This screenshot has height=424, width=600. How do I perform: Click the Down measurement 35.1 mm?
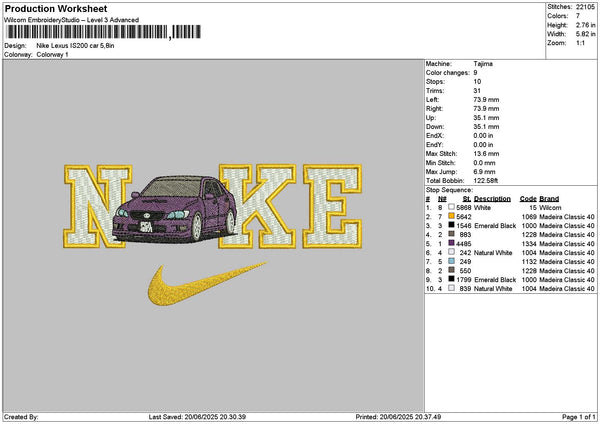(486, 127)
